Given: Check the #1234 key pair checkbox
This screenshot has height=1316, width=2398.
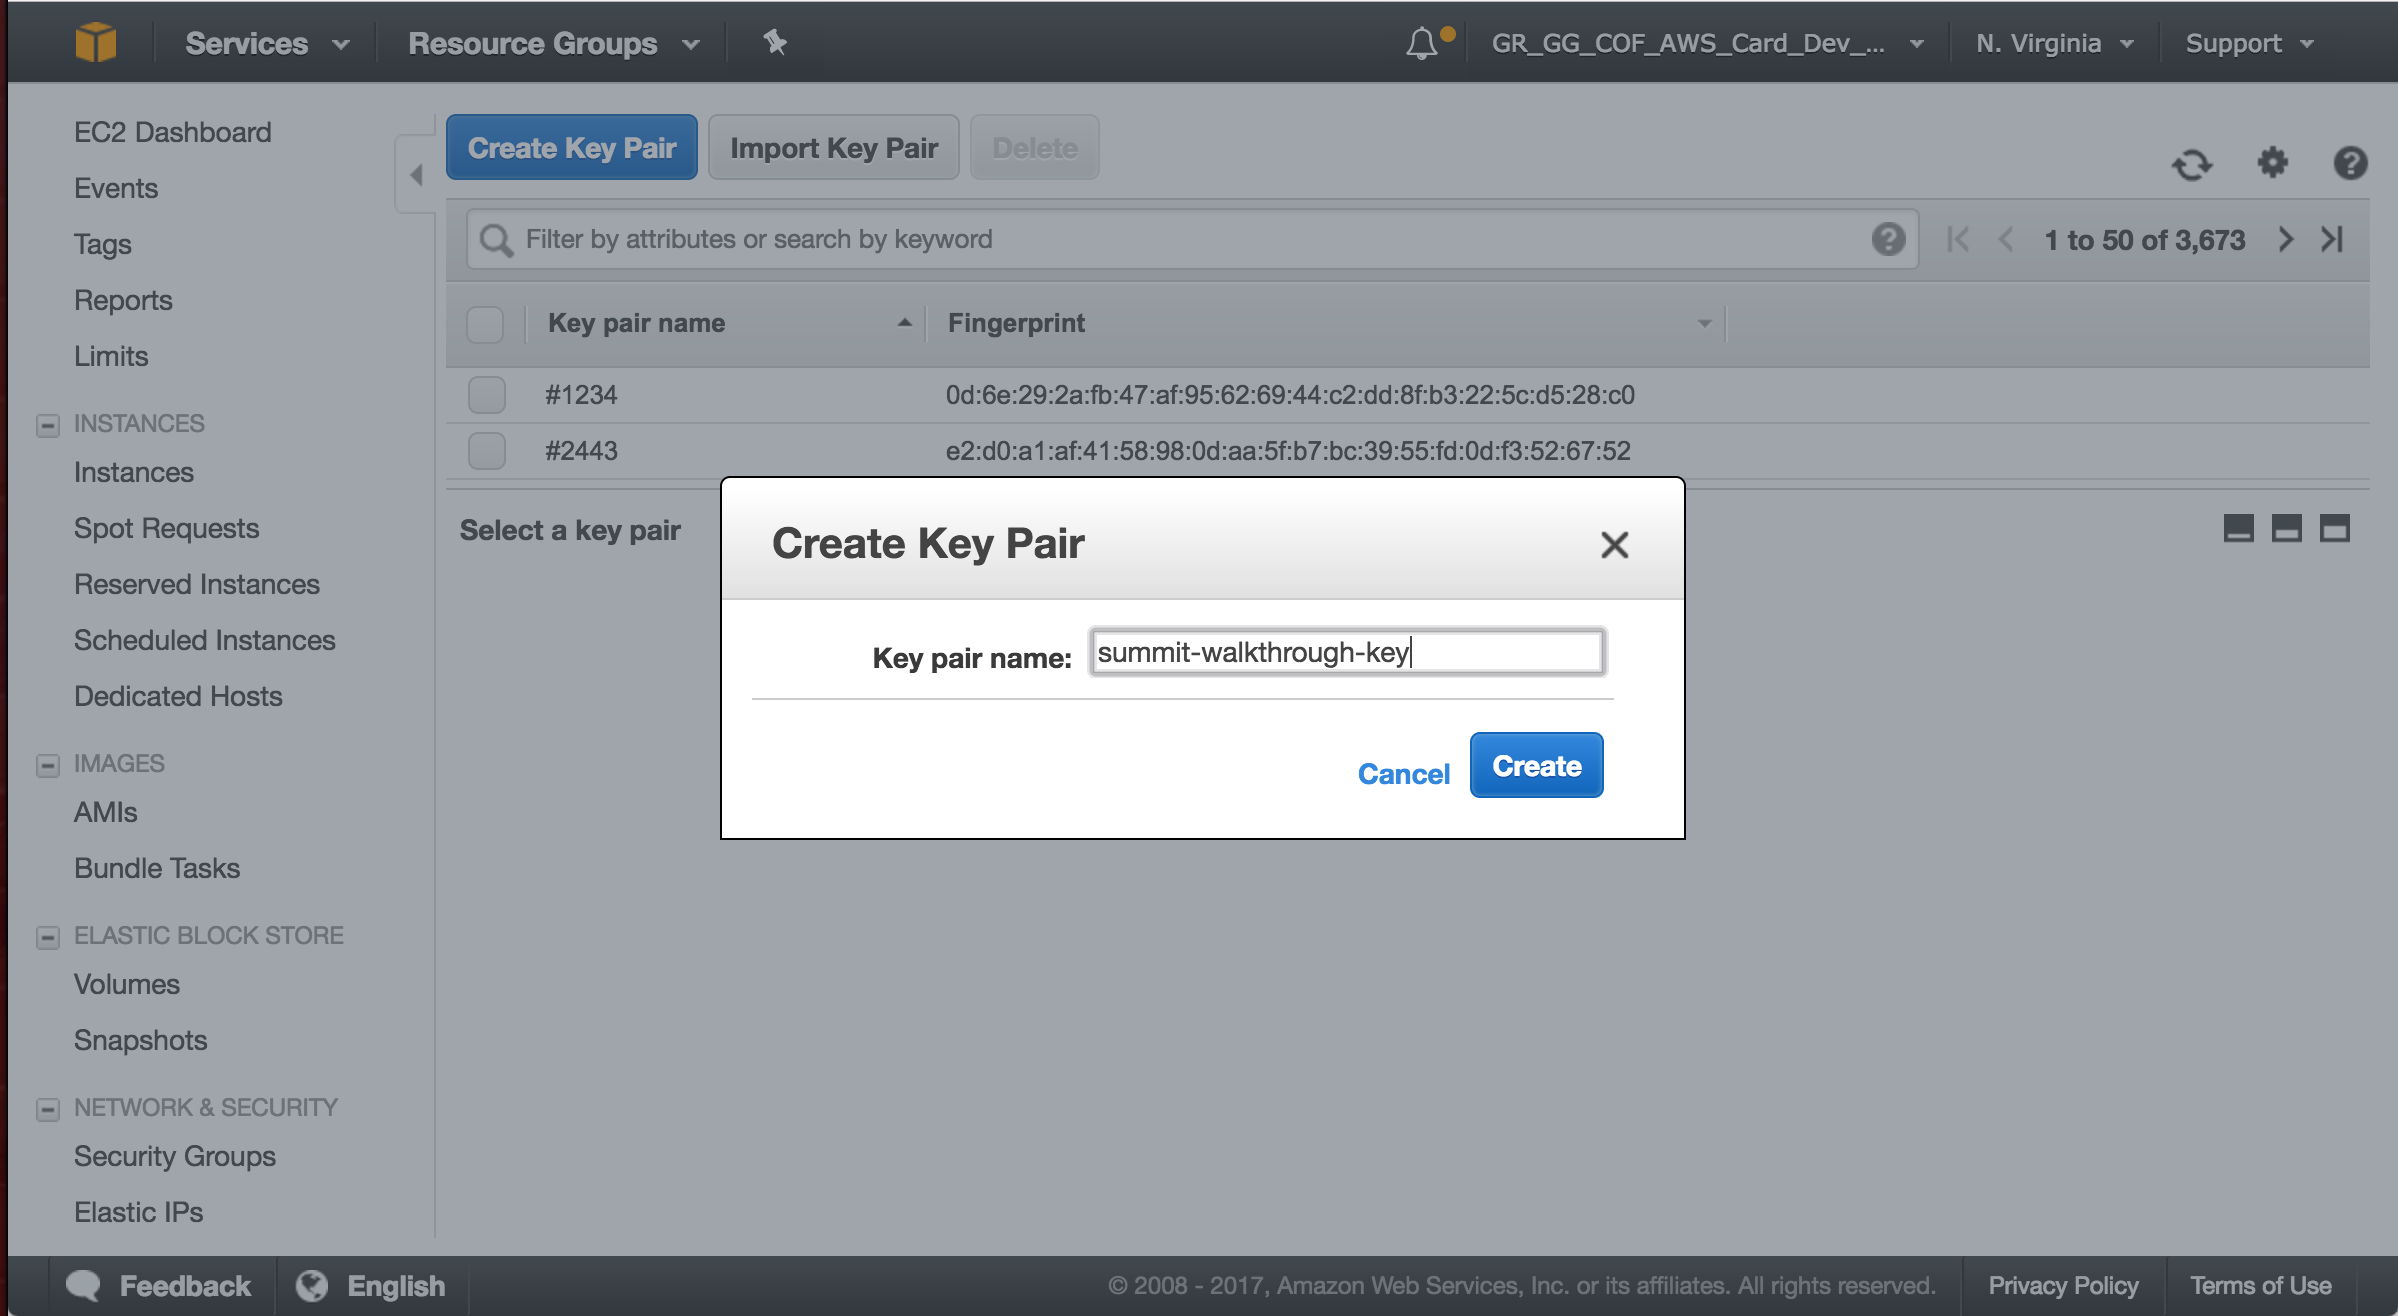Looking at the screenshot, I should coord(487,395).
